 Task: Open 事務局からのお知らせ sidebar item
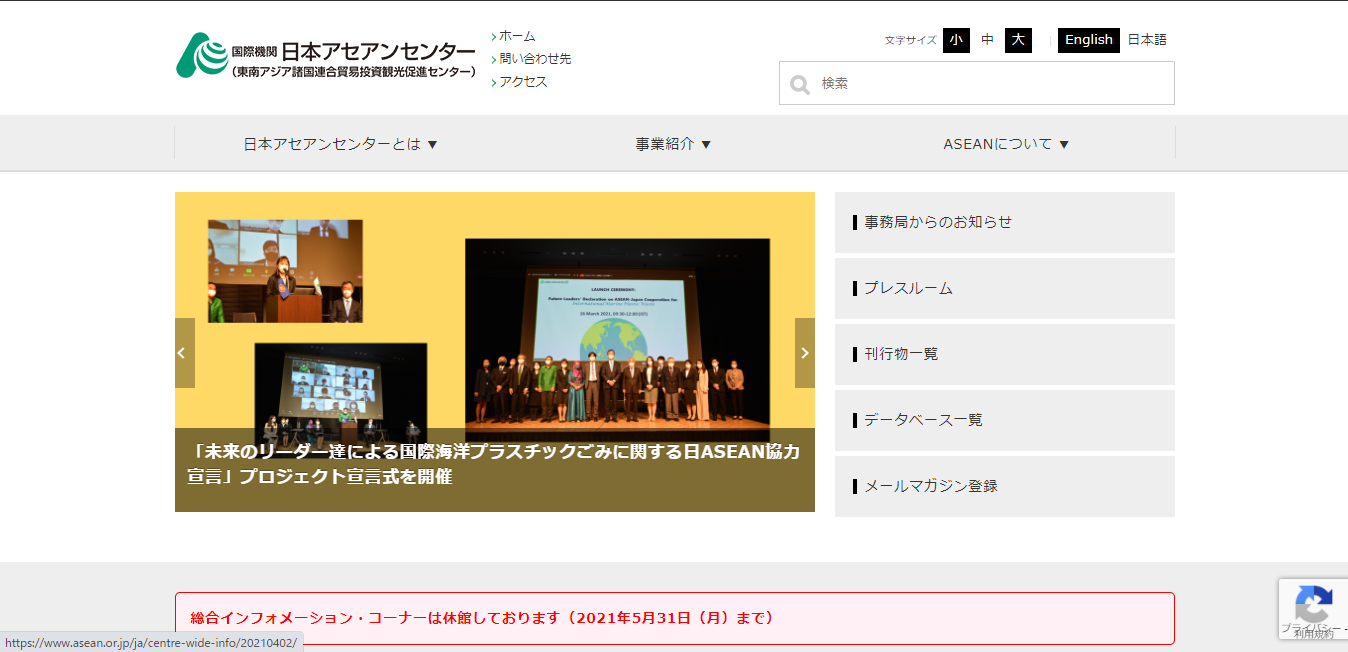tap(1005, 222)
